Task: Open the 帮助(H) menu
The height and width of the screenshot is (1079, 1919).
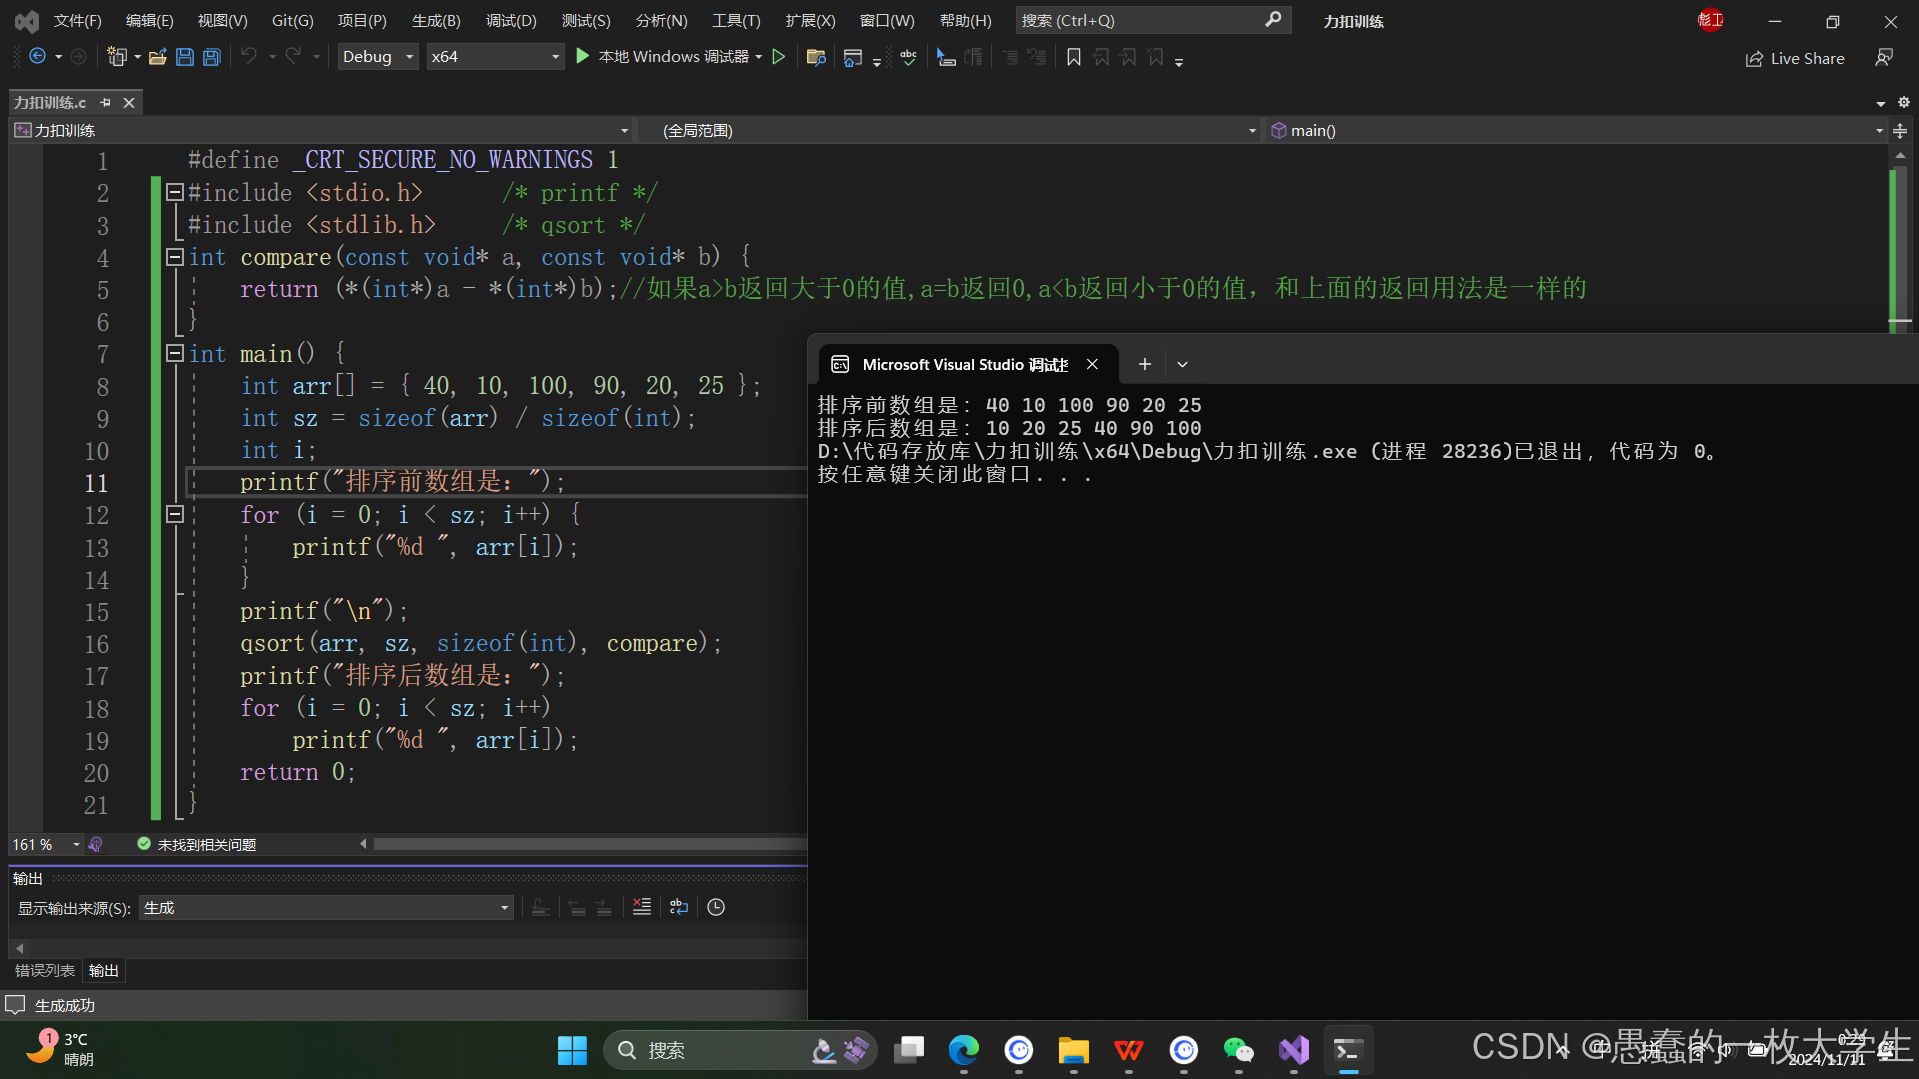Action: click(965, 20)
